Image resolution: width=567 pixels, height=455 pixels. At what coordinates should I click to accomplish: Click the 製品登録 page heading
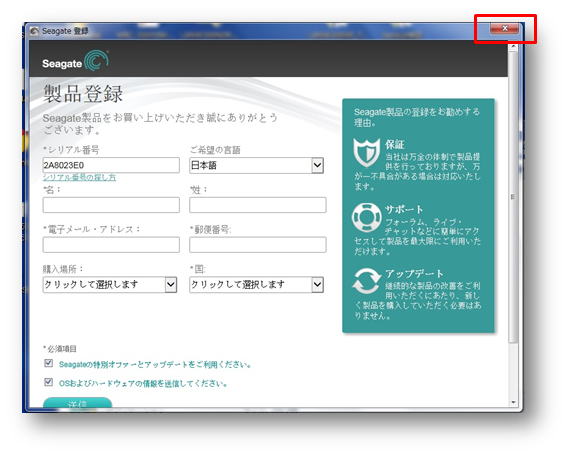[x=83, y=94]
